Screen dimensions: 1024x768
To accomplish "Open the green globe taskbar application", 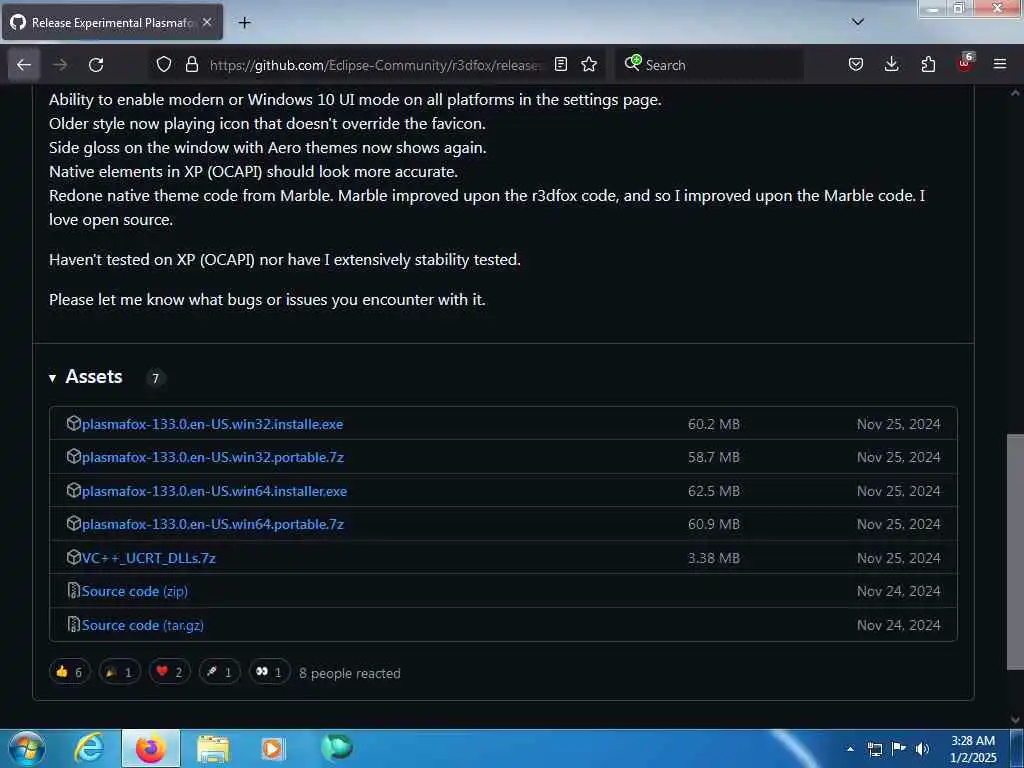I will point(336,747).
